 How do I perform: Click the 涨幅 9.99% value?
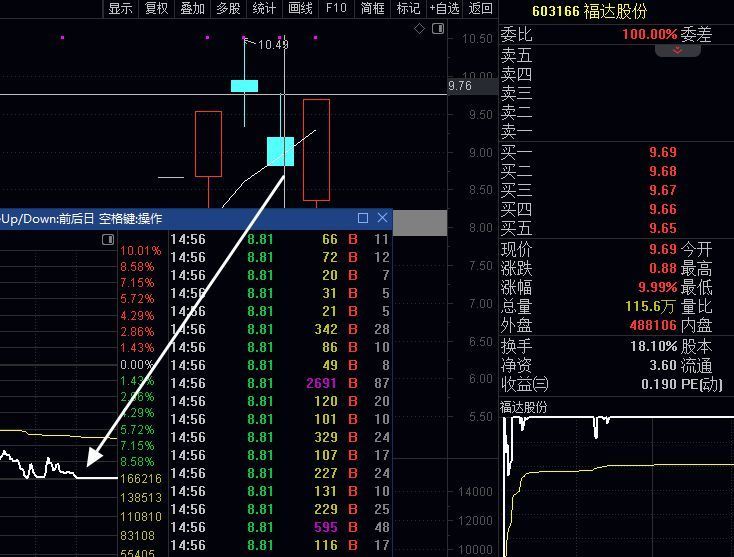(658, 287)
